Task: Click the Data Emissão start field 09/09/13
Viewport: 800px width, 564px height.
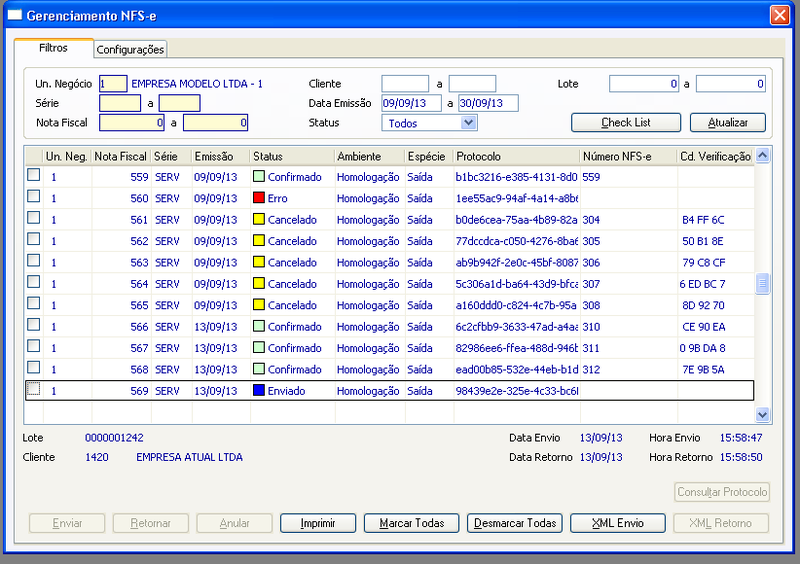Action: pos(411,103)
